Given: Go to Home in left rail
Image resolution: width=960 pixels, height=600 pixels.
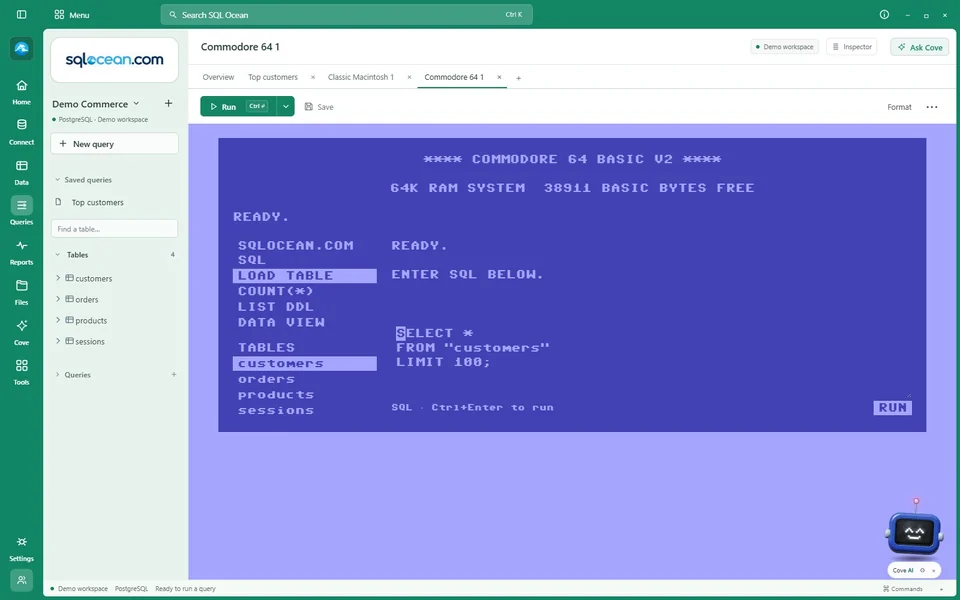Looking at the screenshot, I should tap(21, 91).
